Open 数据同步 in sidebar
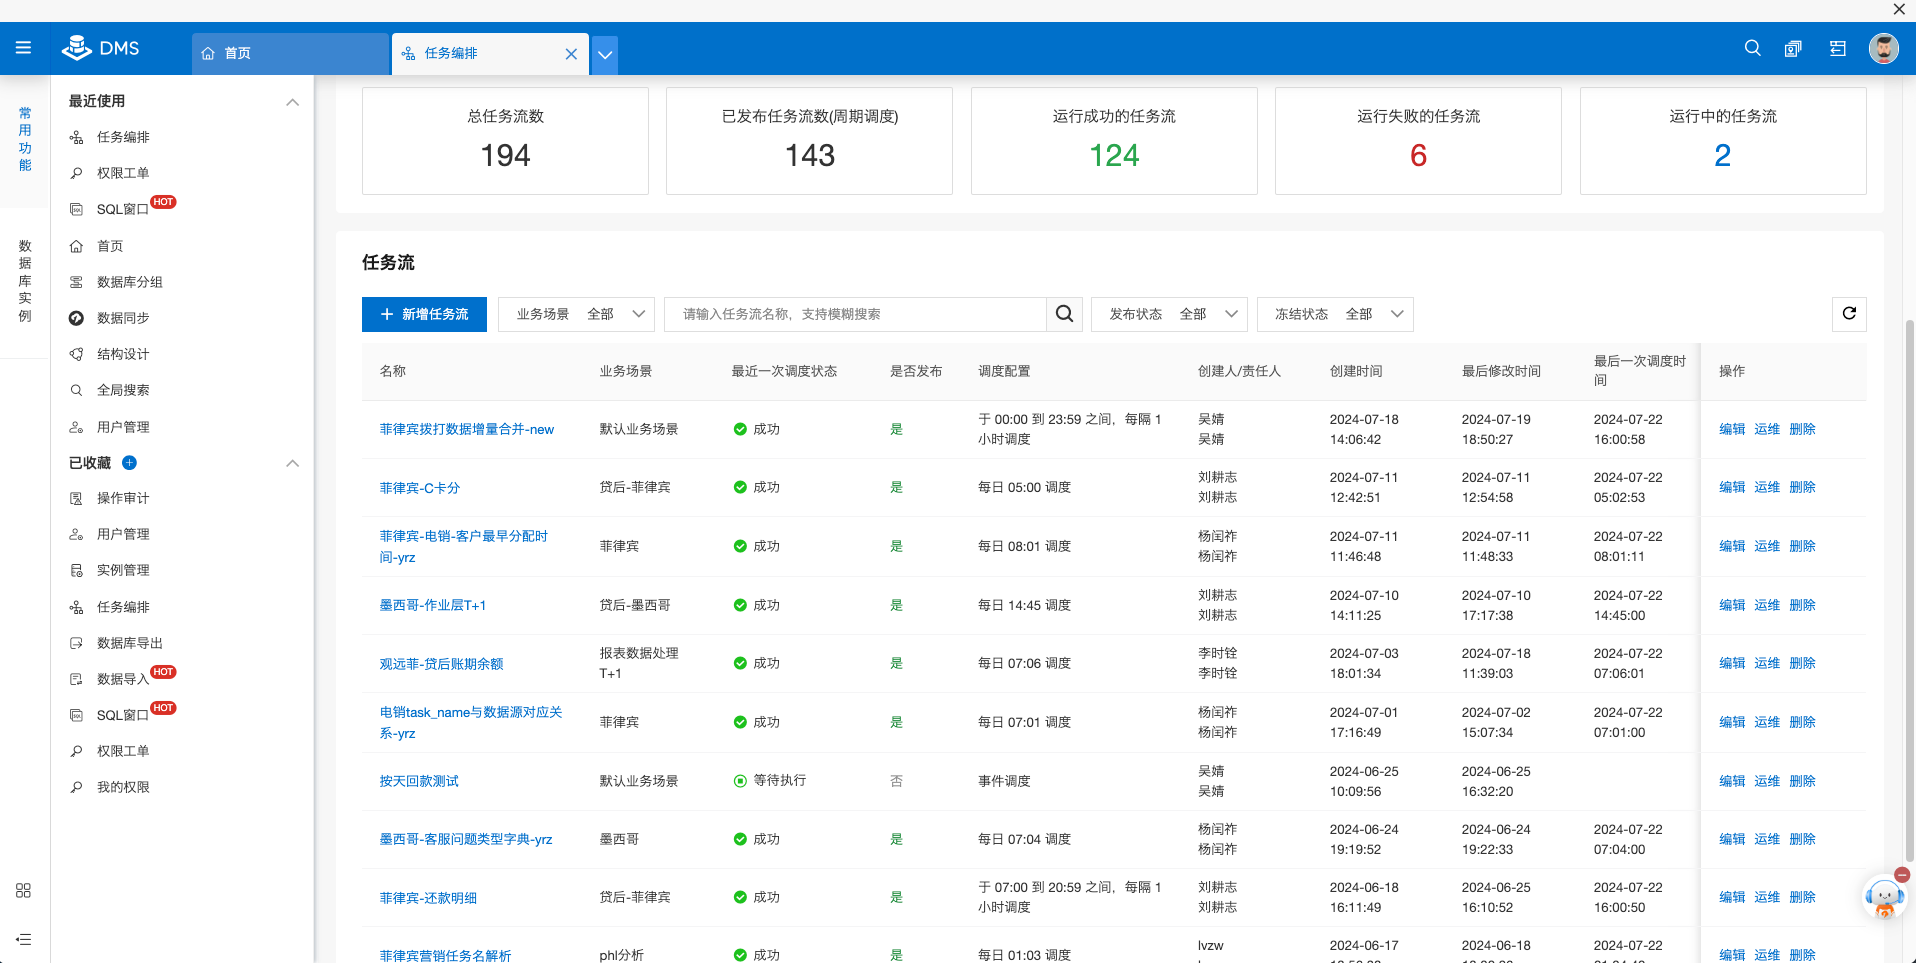This screenshot has height=963, width=1916. coord(123,318)
